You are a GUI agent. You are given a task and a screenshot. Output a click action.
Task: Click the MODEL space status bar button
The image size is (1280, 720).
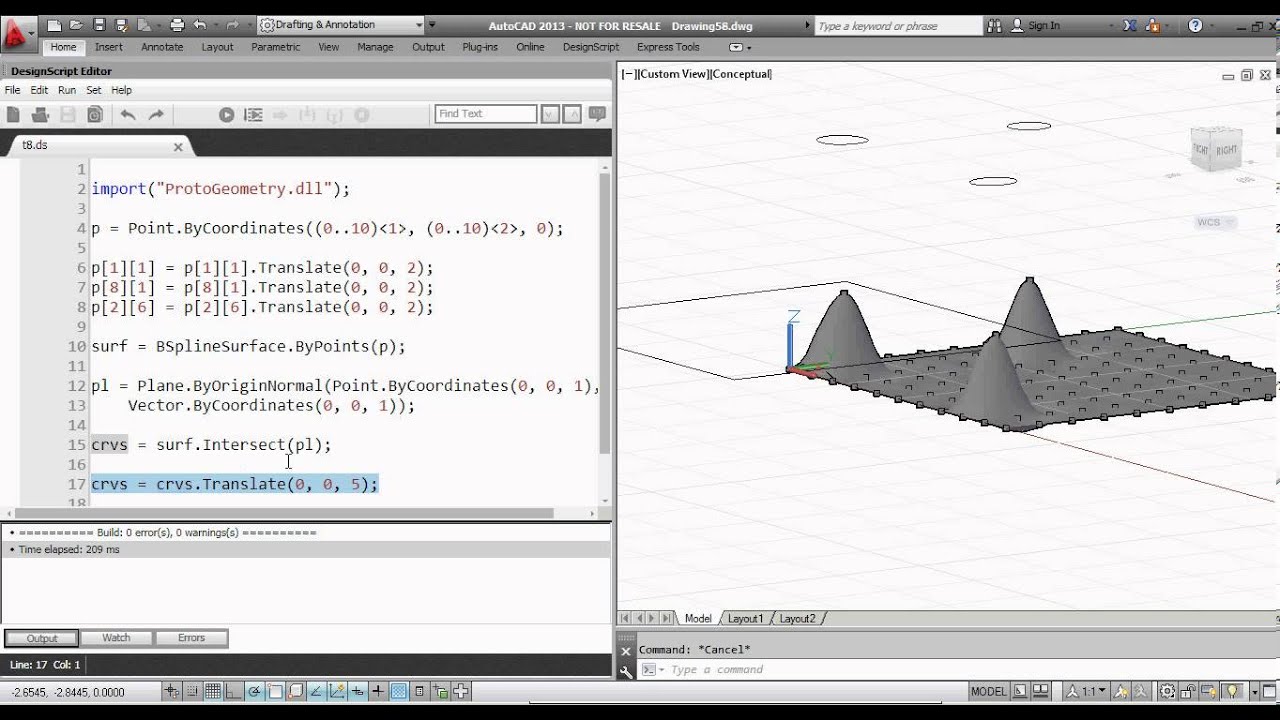click(989, 691)
